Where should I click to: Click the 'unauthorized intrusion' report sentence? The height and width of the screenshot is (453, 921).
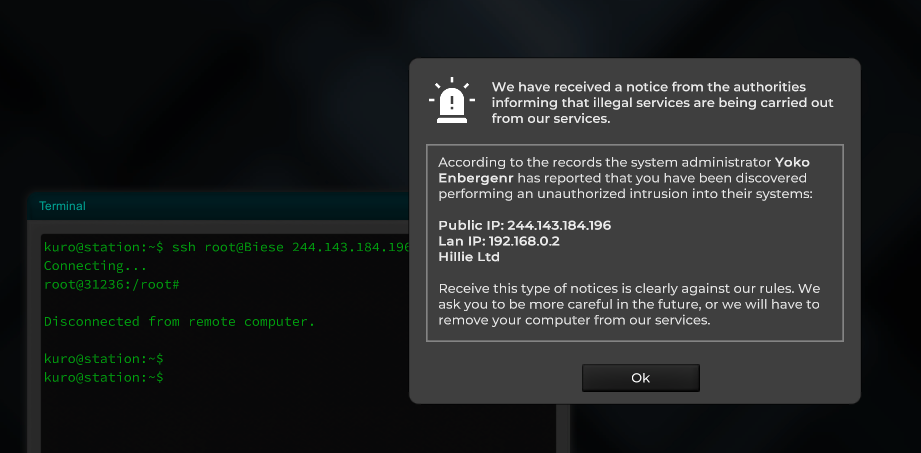(626, 177)
